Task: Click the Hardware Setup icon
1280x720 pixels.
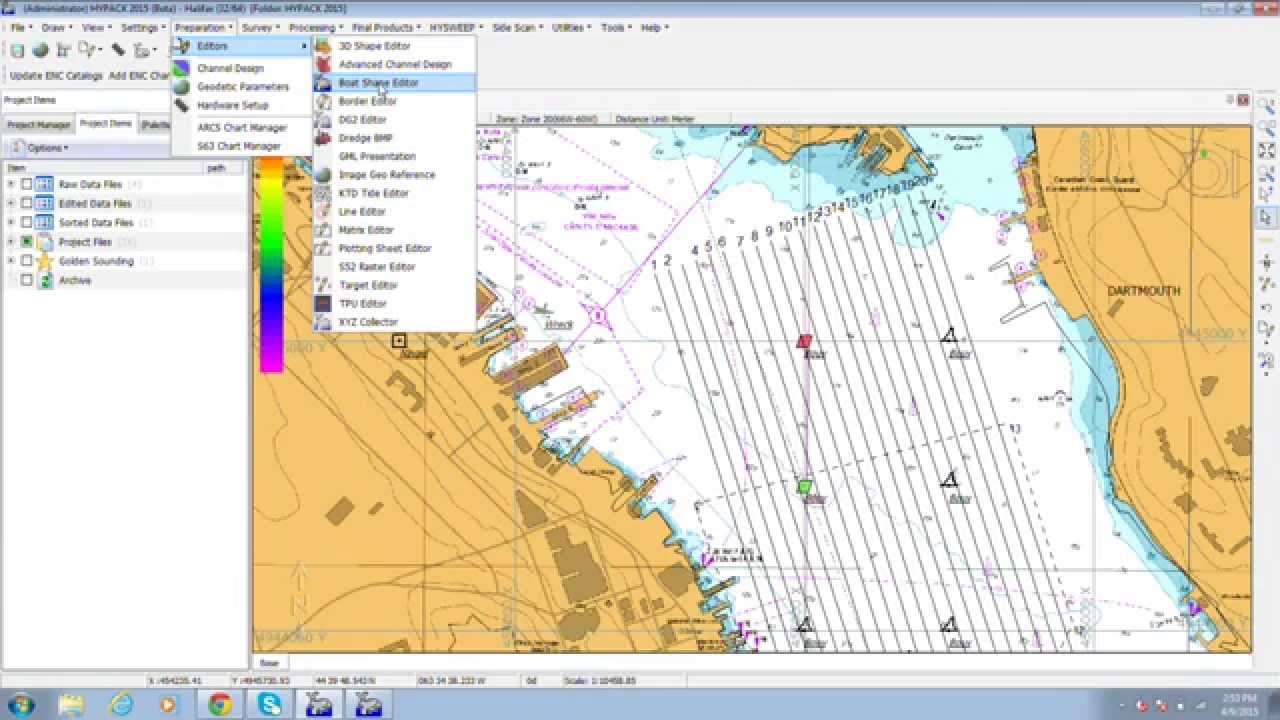Action: (x=180, y=105)
